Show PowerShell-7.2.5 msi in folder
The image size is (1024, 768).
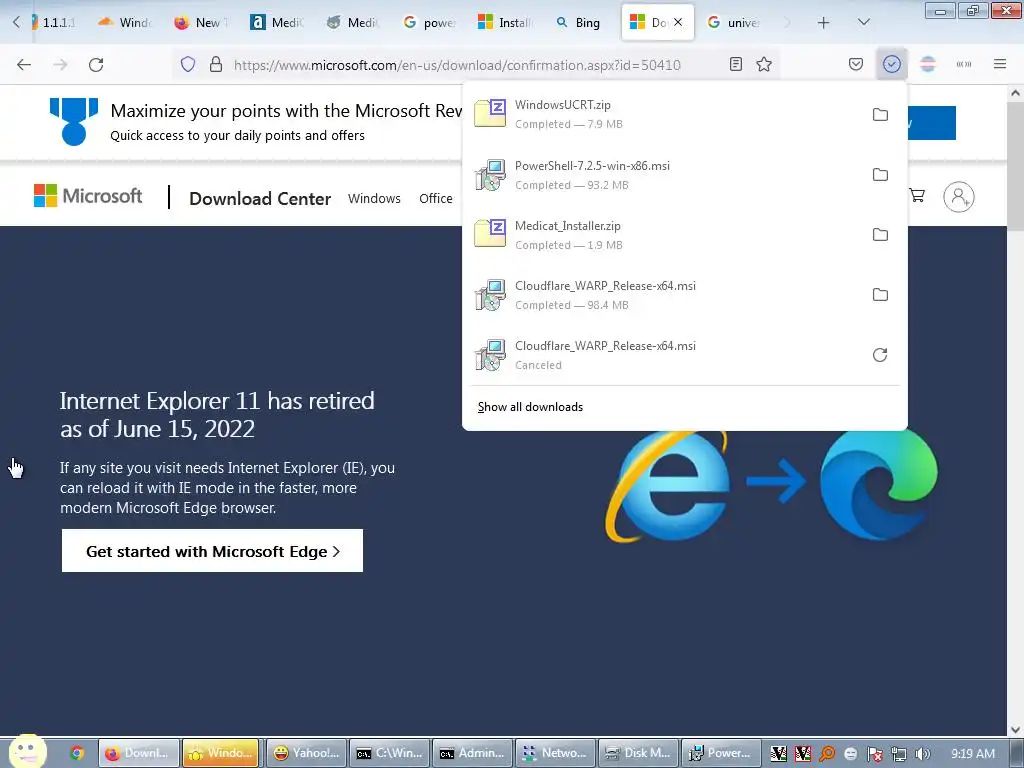[880, 174]
